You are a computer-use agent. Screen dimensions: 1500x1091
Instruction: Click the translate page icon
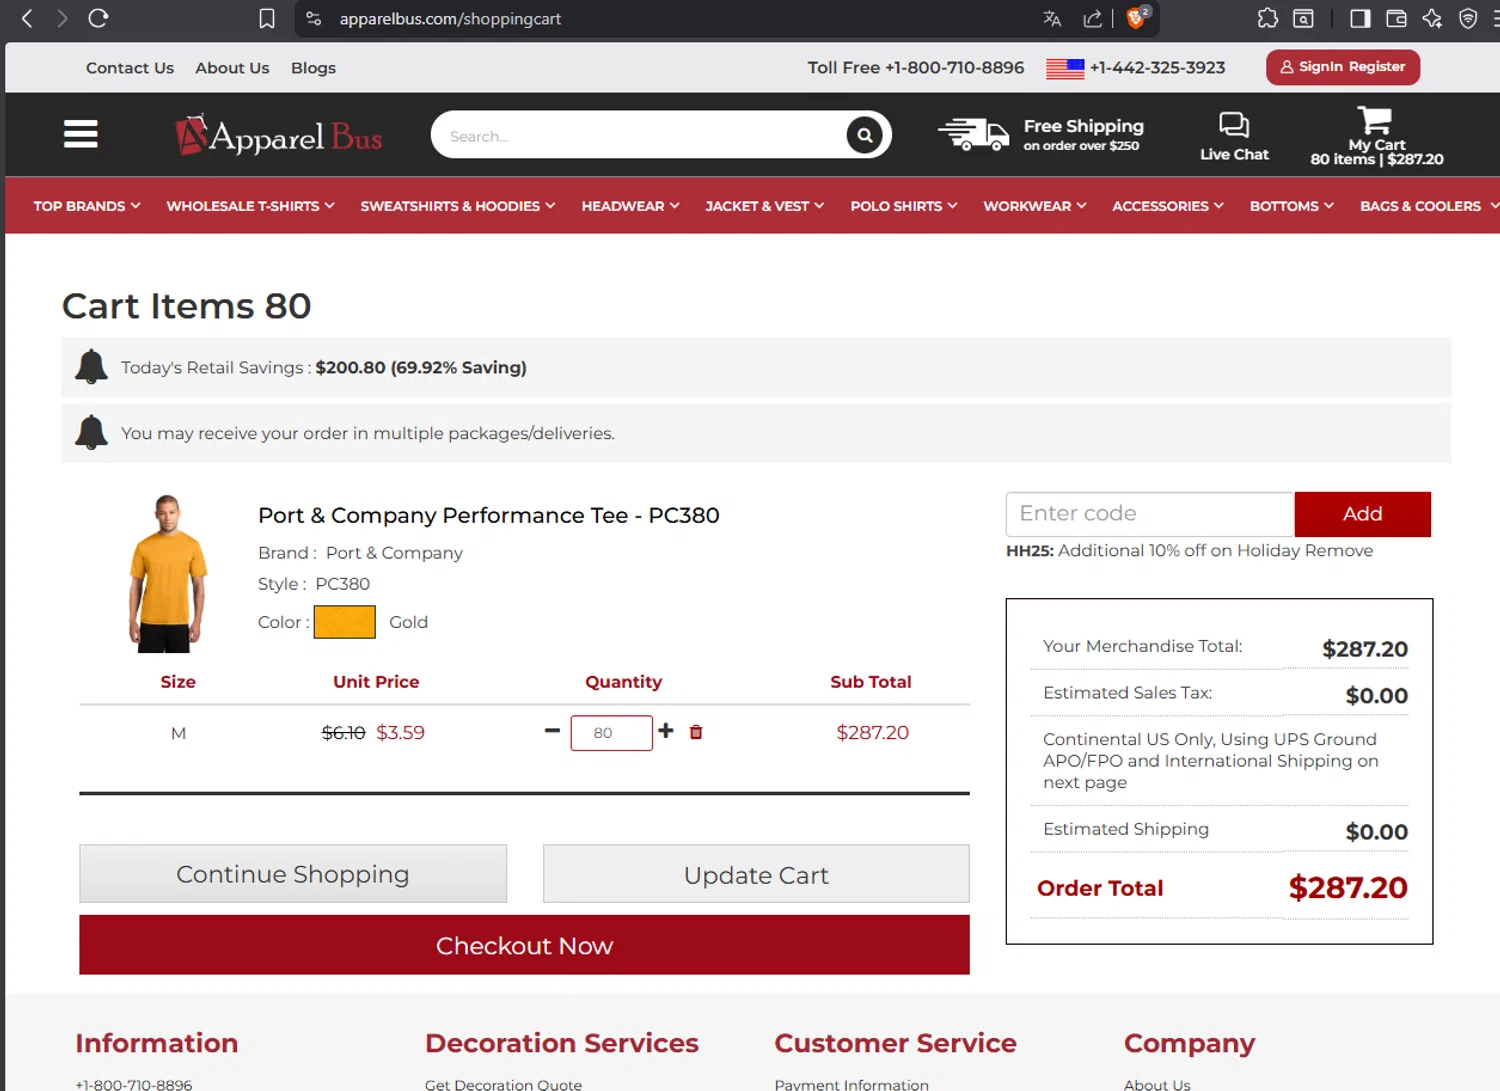[1052, 19]
